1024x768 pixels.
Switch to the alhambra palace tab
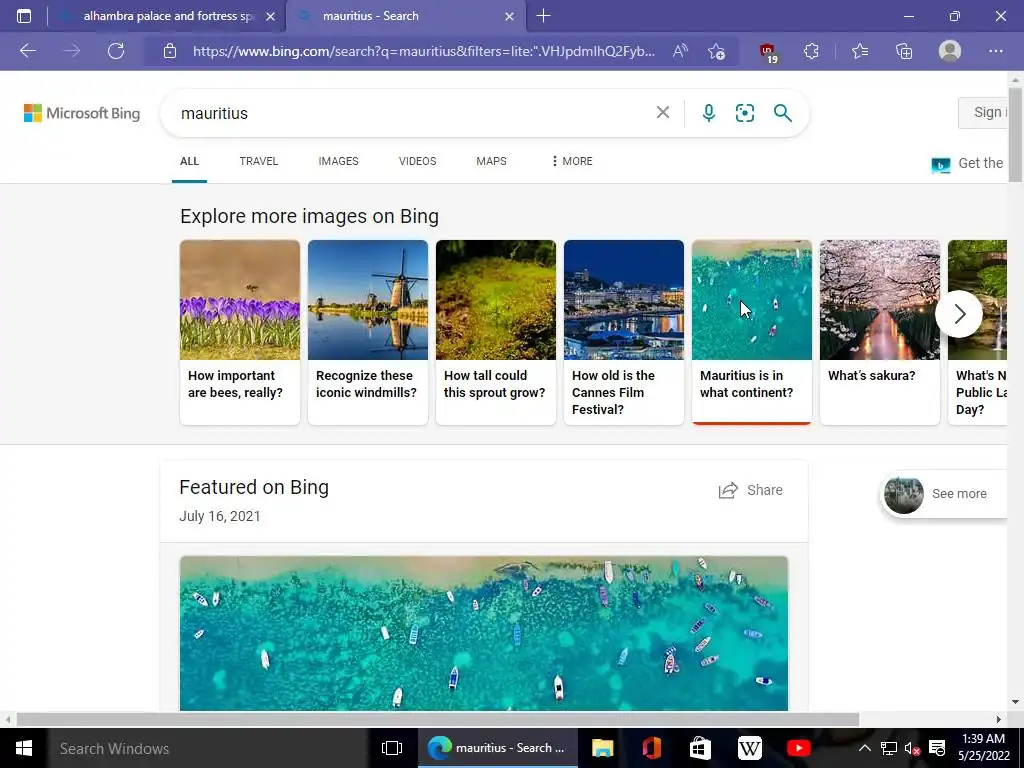tap(167, 16)
